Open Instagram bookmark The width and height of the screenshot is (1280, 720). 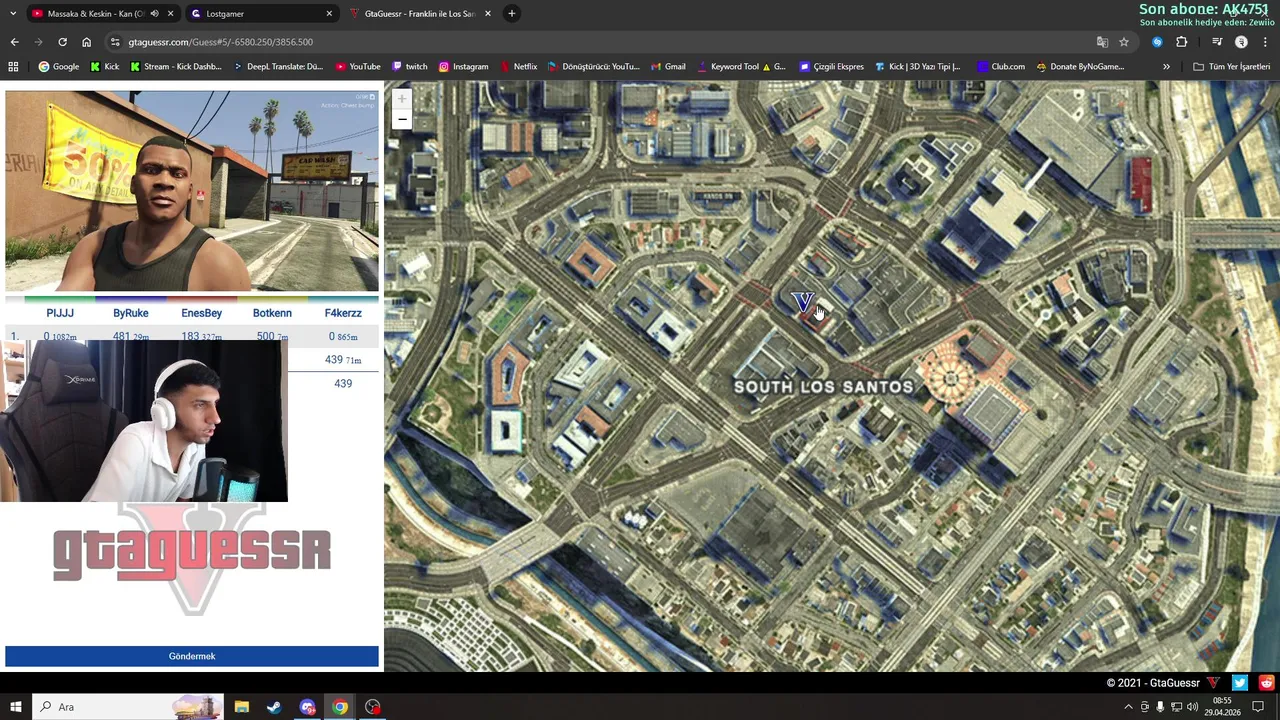pyautogui.click(x=464, y=67)
